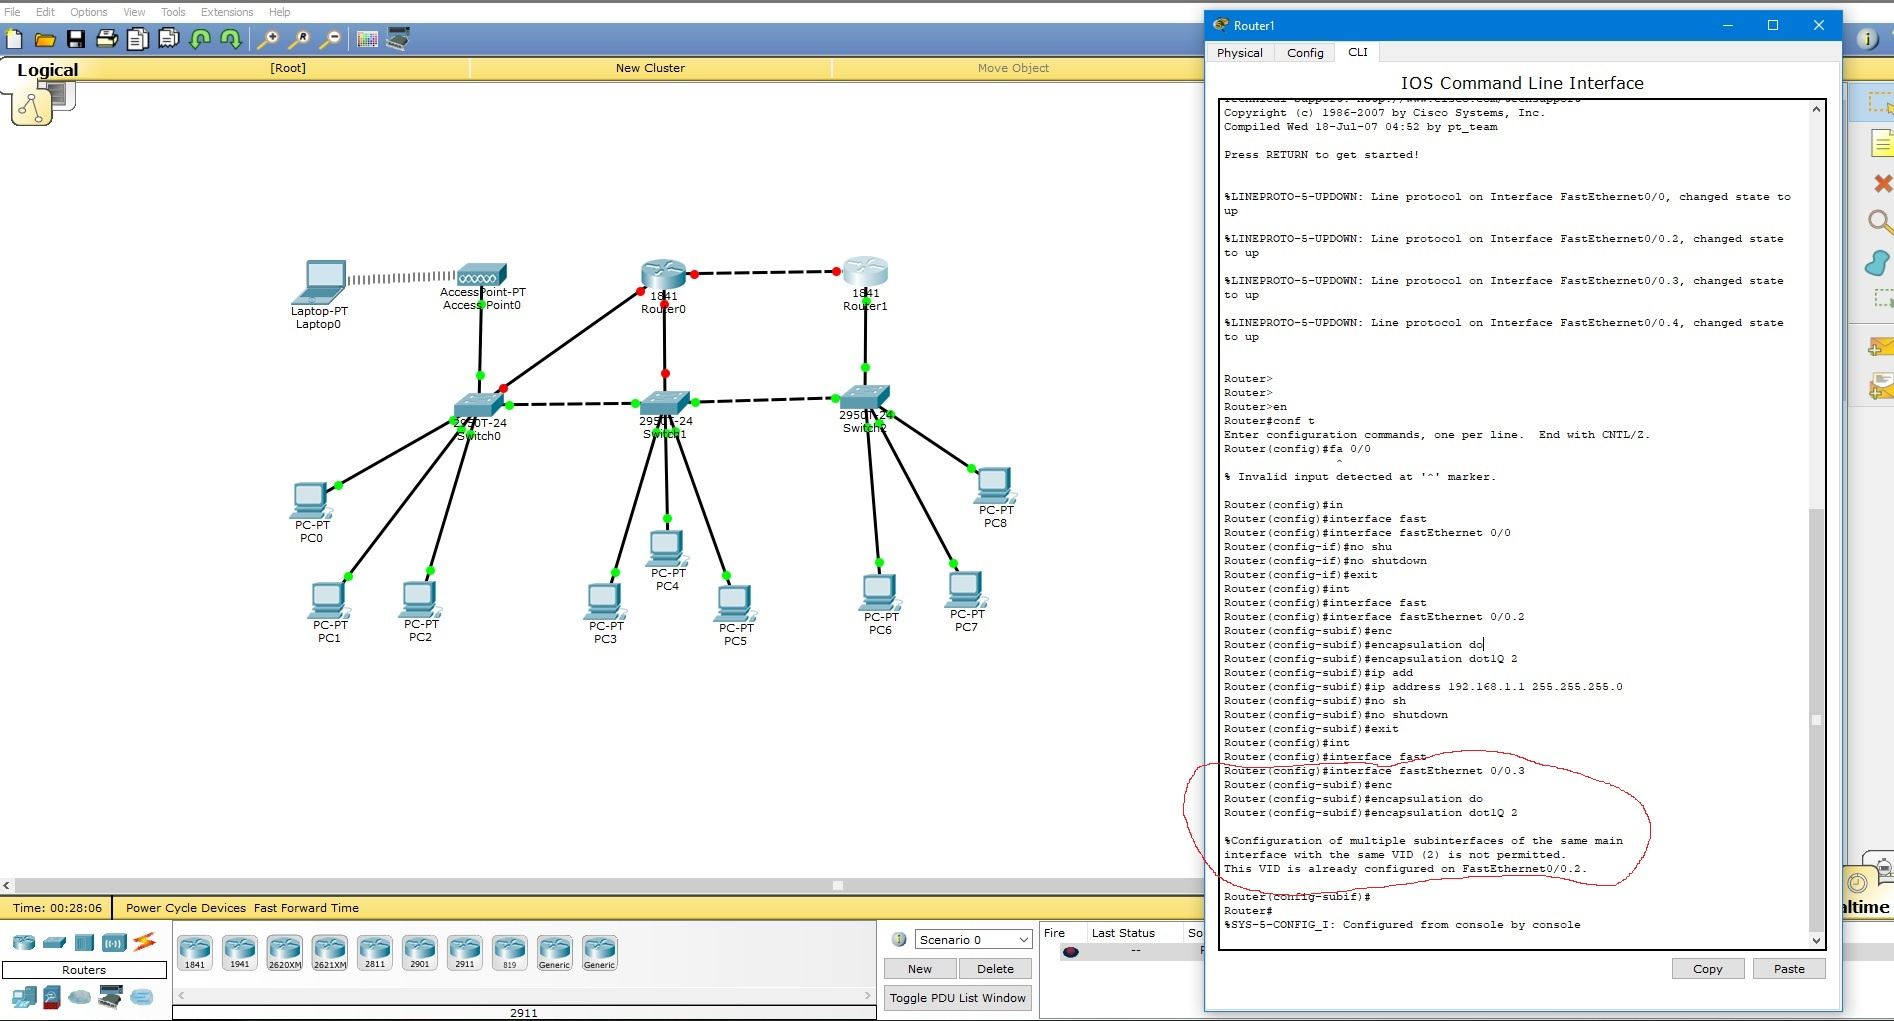Click the scenario info icon
1894x1021 pixels.
point(899,940)
